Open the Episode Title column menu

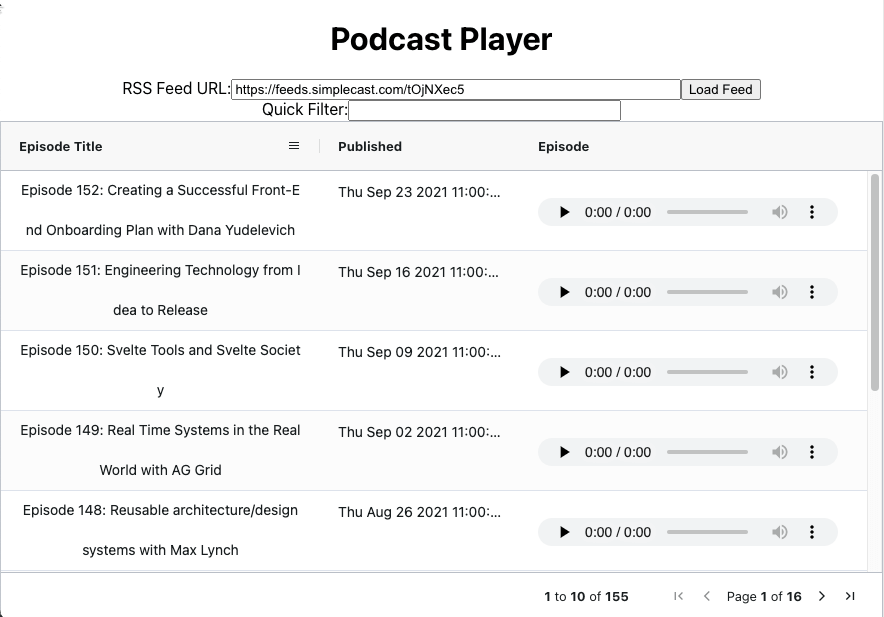tap(293, 146)
